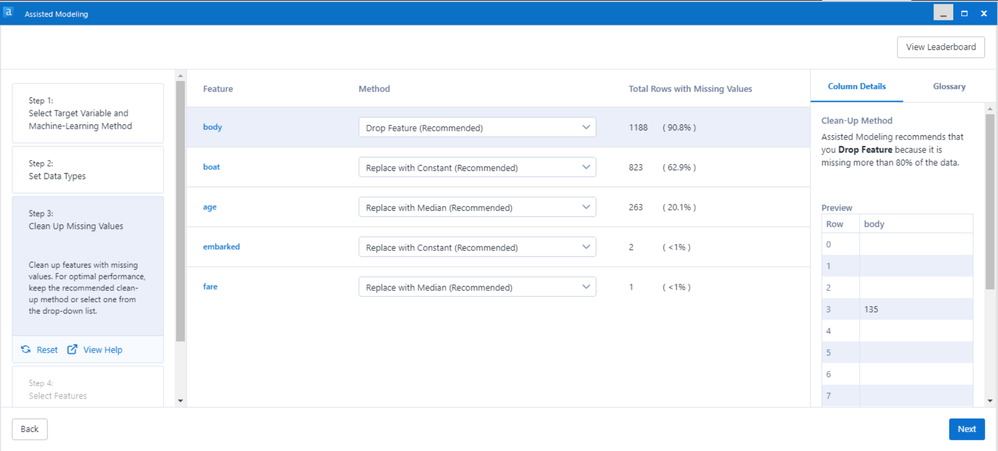
Task: Select the embarked feature link
Action: pos(221,247)
